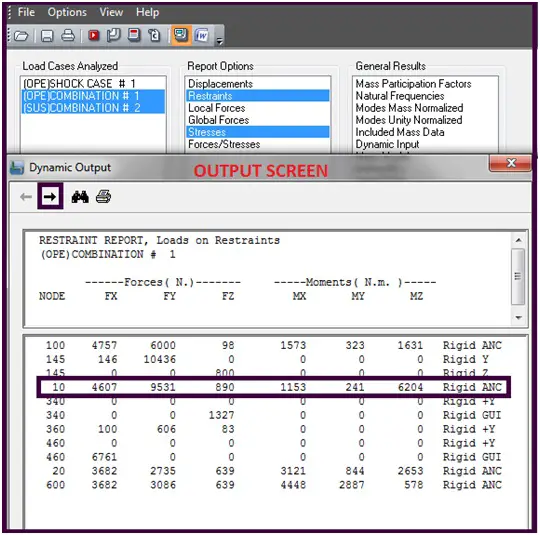540x535 pixels.
Task: Click the MZ column header
Action: point(416,296)
